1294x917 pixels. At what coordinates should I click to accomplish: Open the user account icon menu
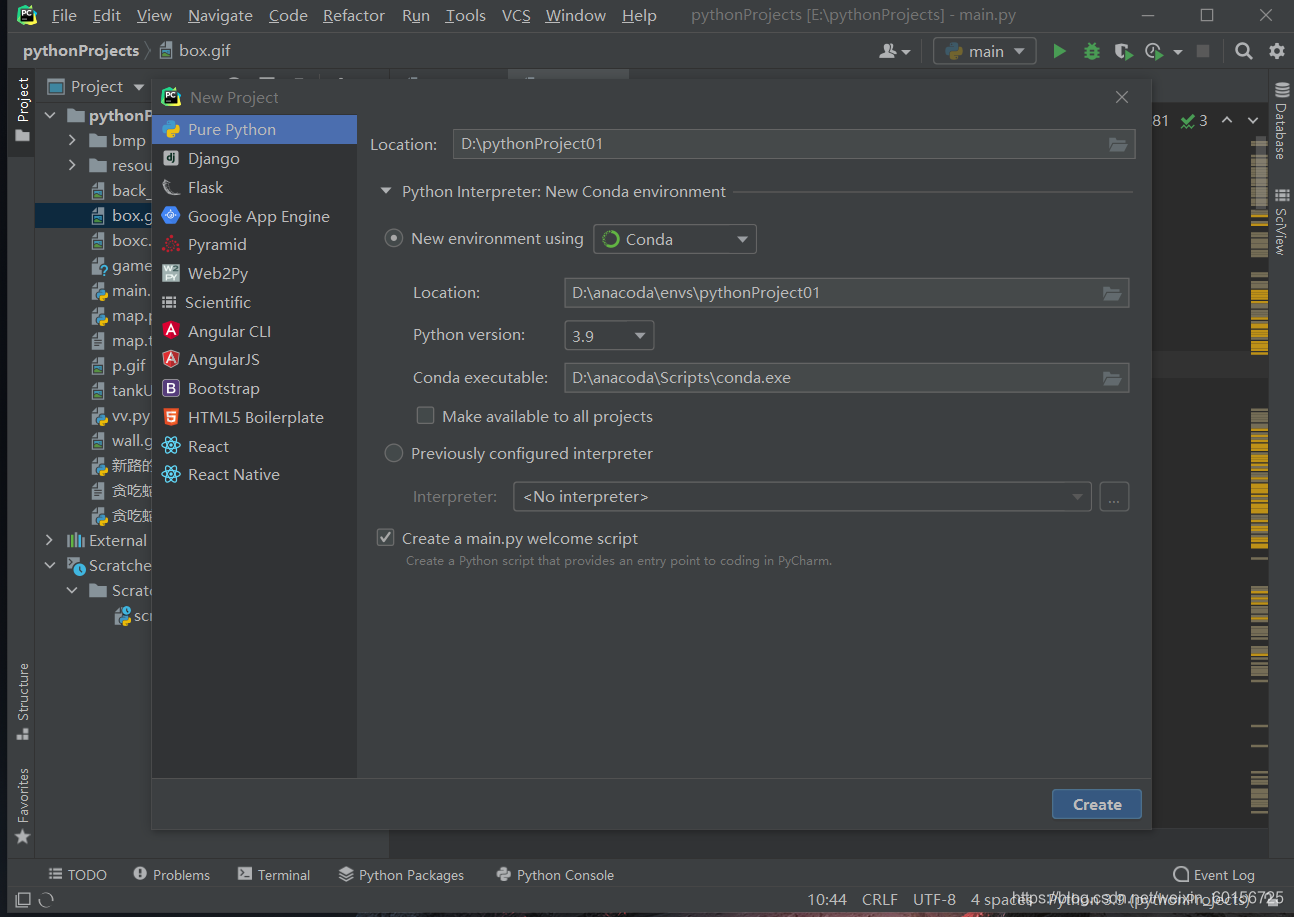tap(894, 51)
